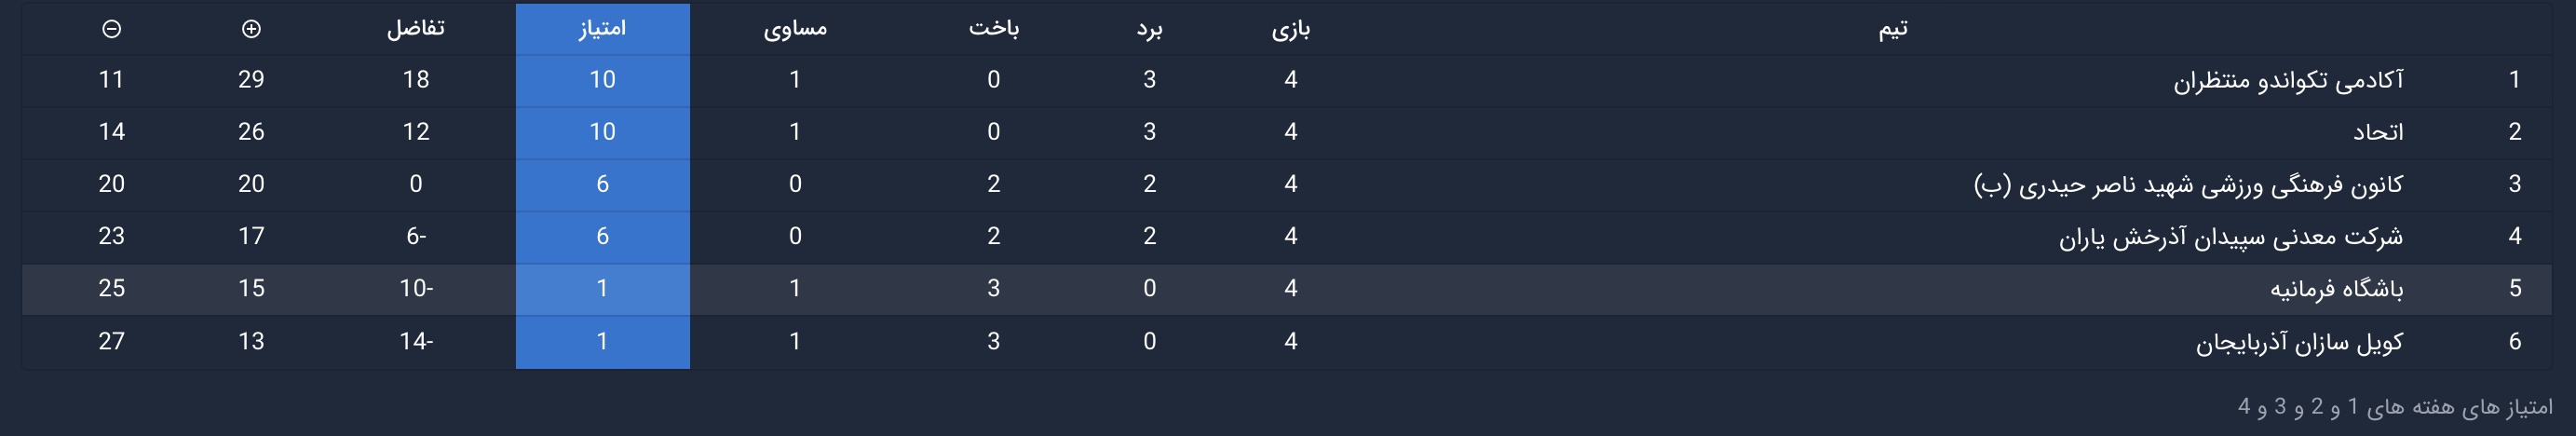Sort by the امتیاز points column header
This screenshot has width=2576, height=436.
(x=602, y=29)
